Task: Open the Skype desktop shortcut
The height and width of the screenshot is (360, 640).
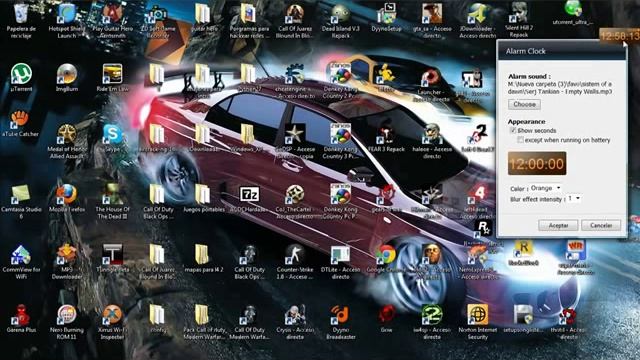Action: pyautogui.click(x=112, y=134)
